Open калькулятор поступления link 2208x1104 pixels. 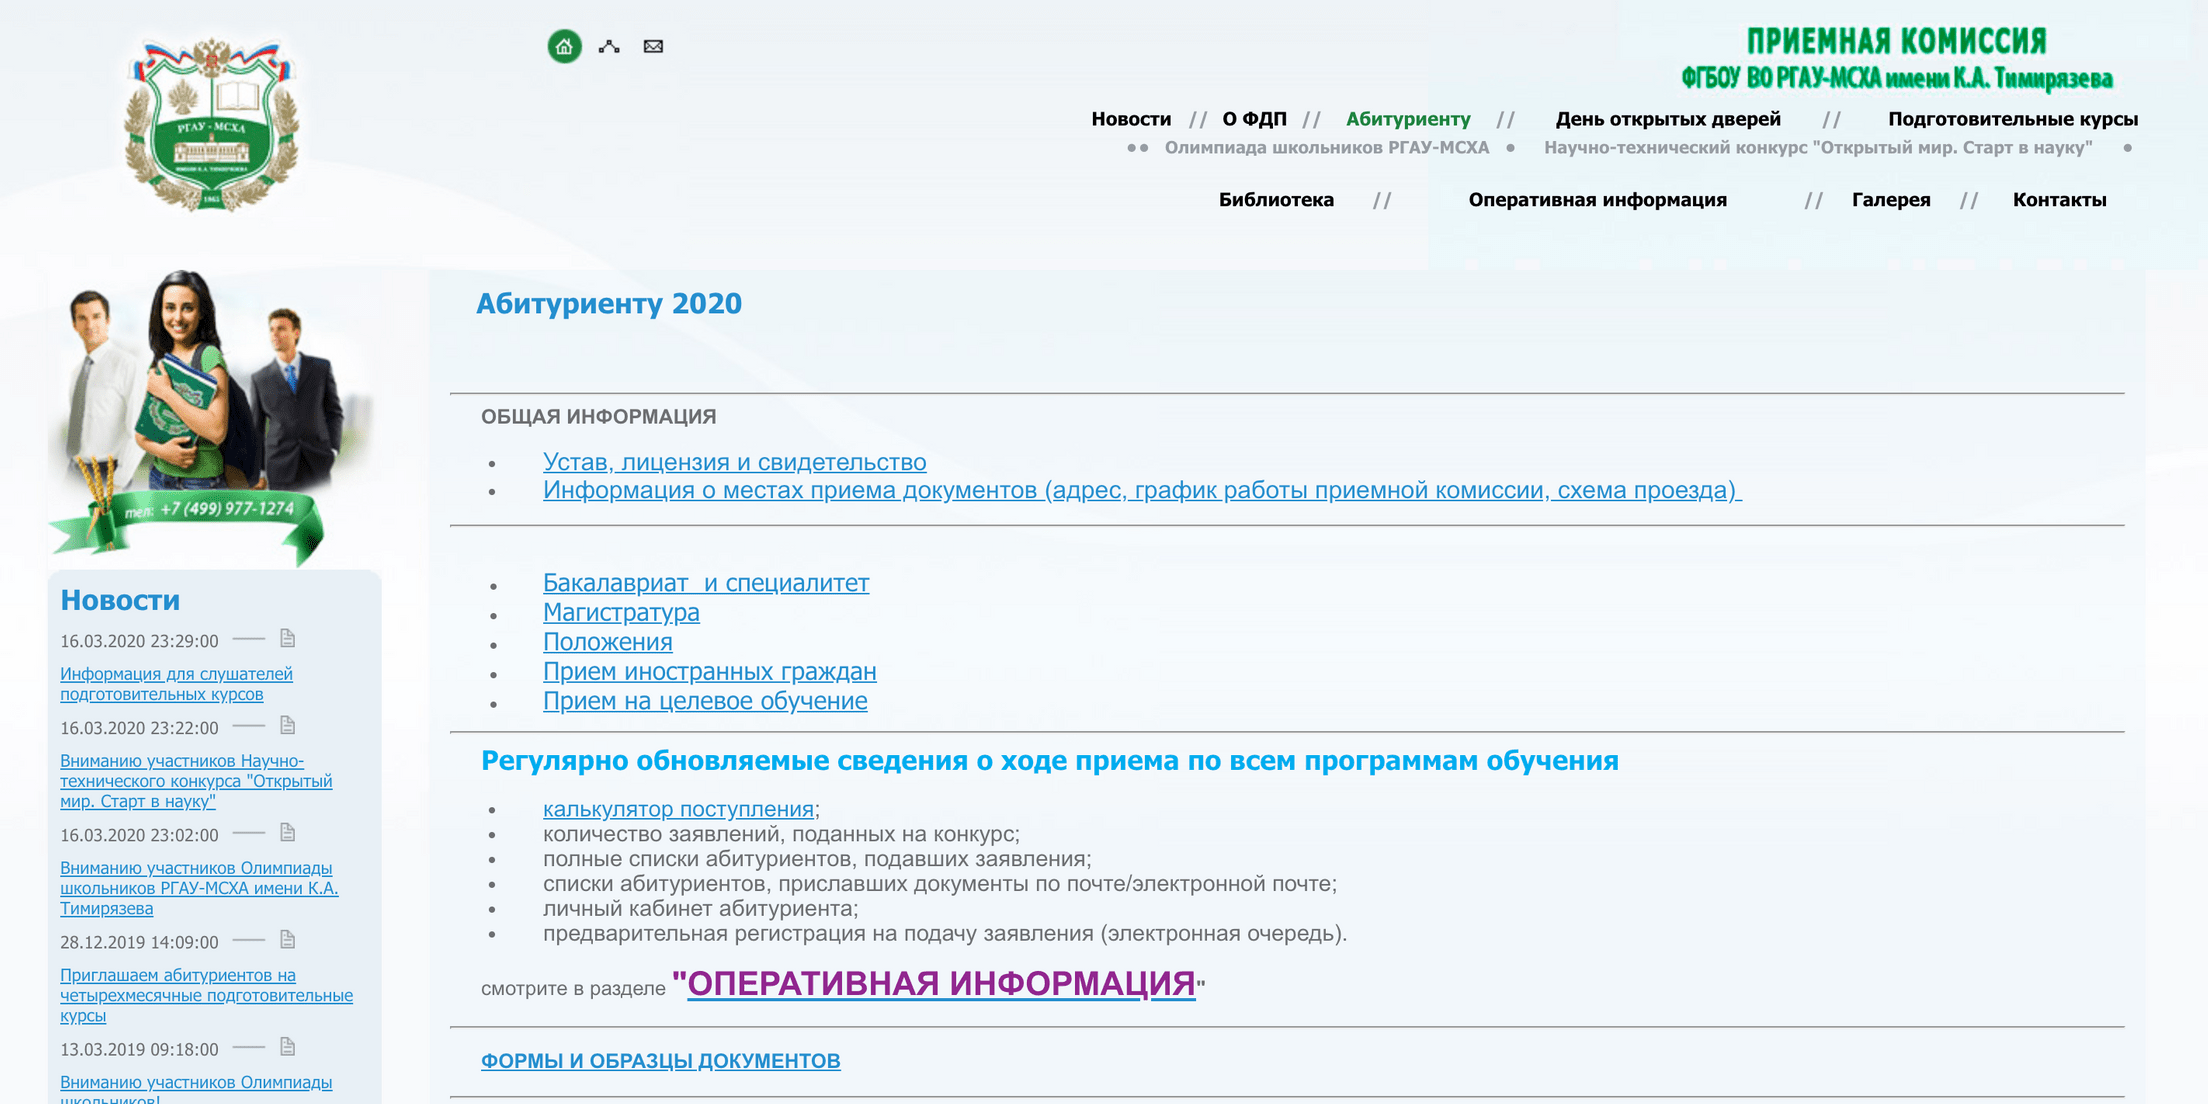point(679,809)
